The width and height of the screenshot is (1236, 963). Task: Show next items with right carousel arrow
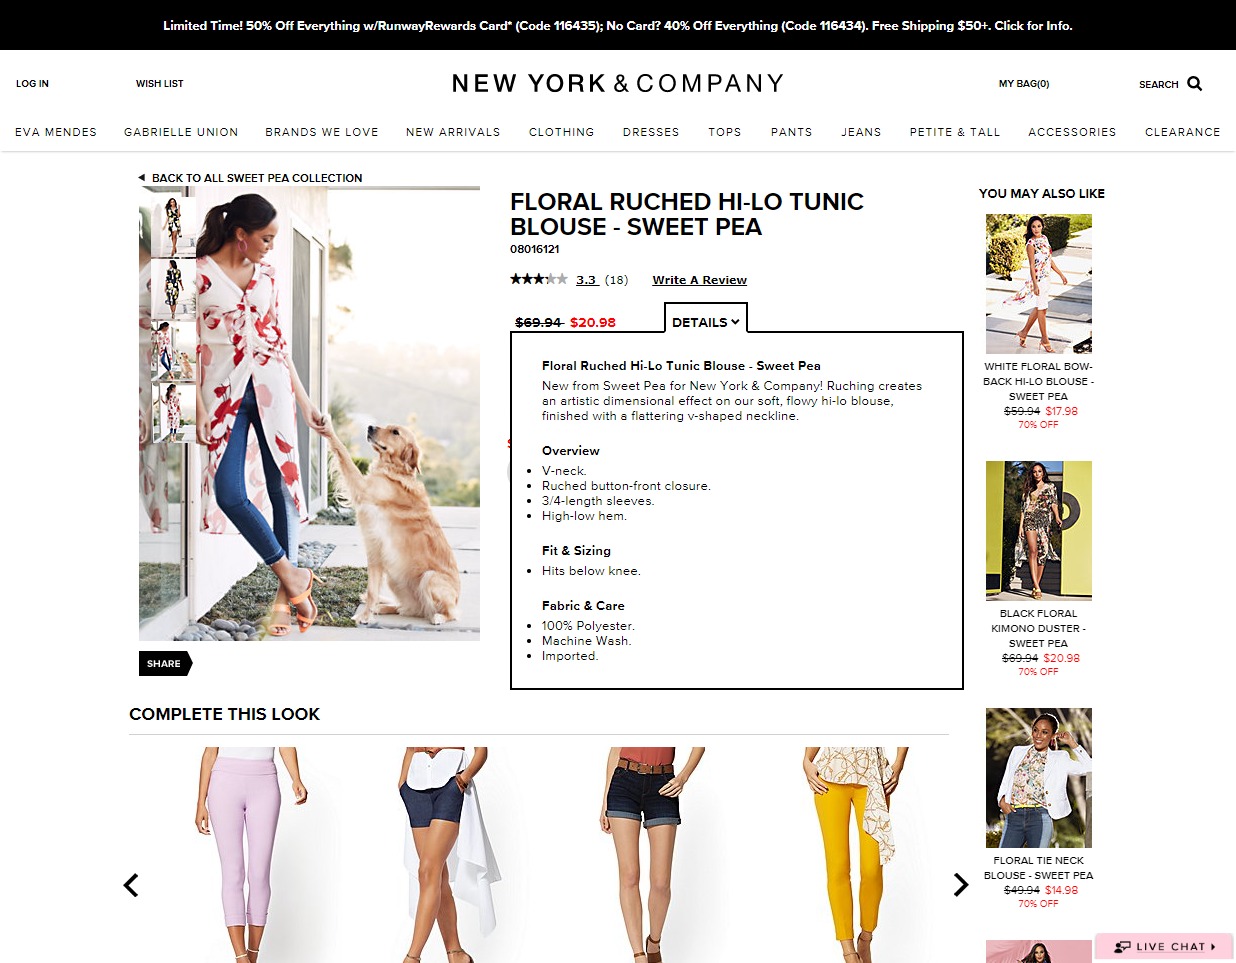pyautogui.click(x=961, y=884)
